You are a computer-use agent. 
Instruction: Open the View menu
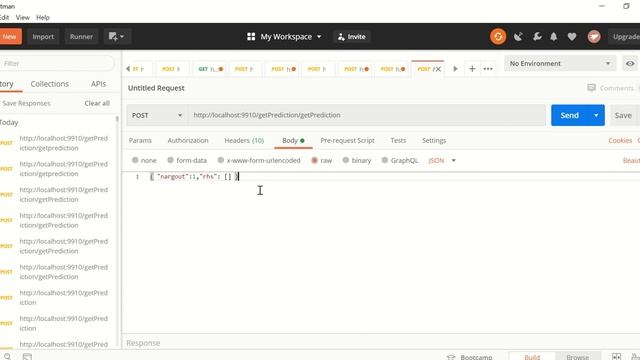coord(22,18)
